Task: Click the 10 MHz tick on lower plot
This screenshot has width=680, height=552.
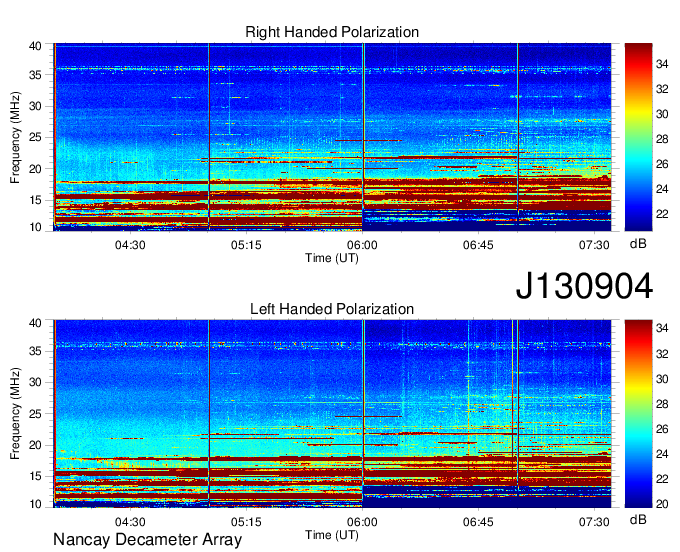Action: click(36, 504)
